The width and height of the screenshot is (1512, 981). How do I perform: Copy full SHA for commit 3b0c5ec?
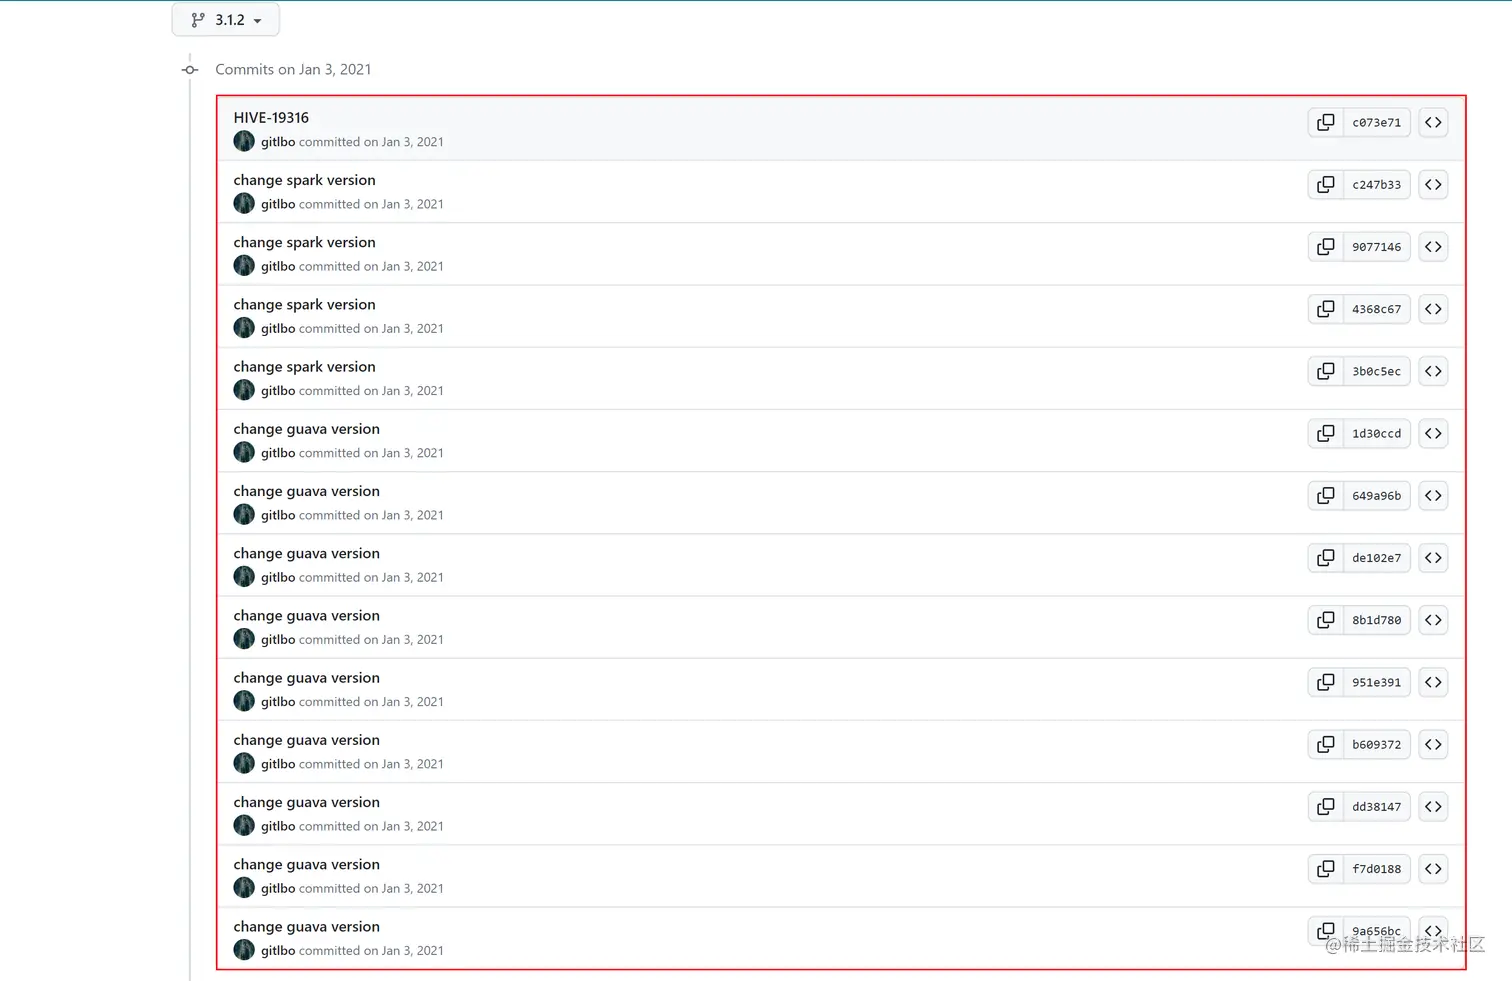pos(1326,371)
